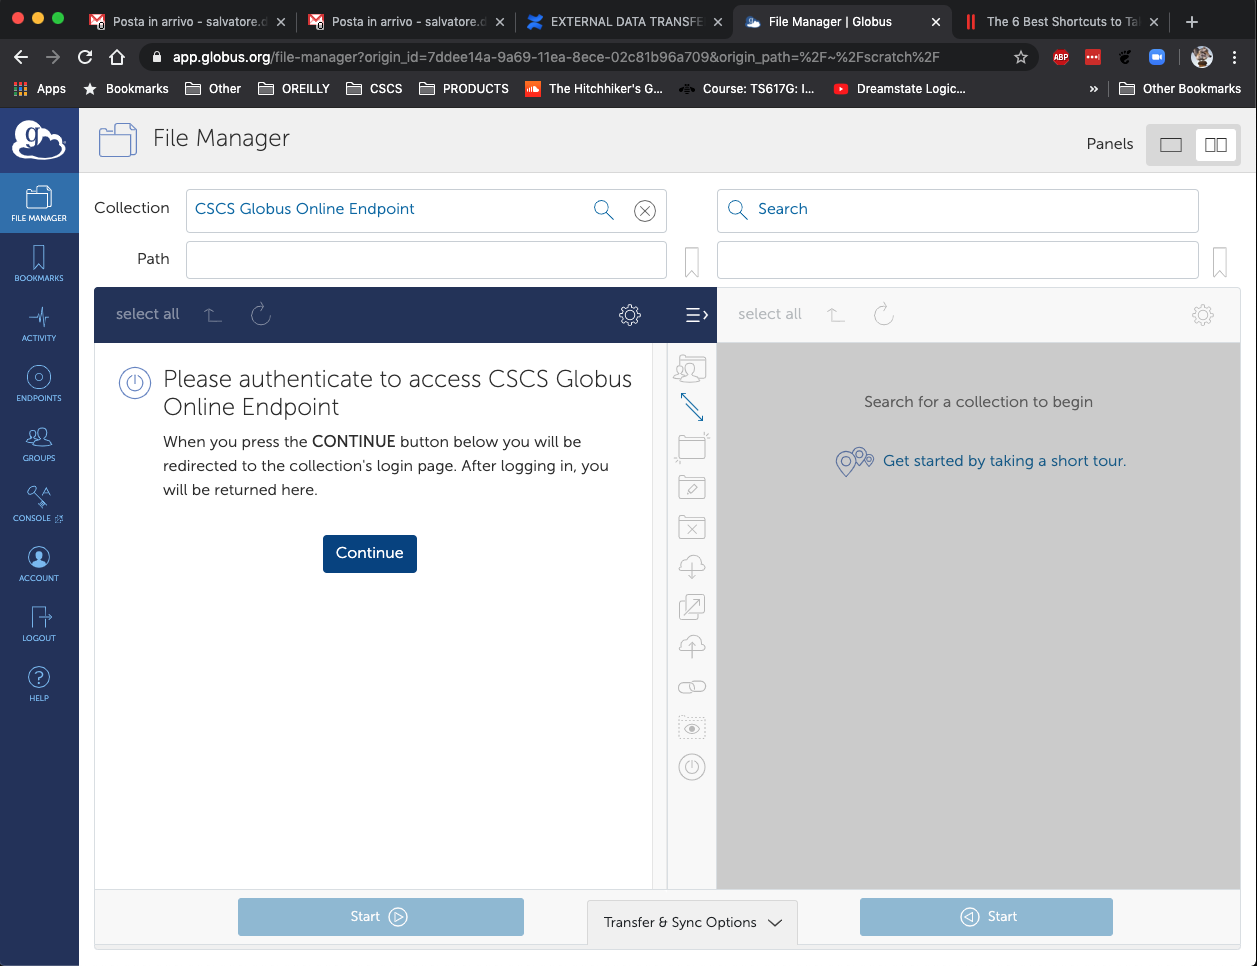This screenshot has height=966, width=1257.
Task: Click Logout in the sidebar
Action: click(x=39, y=624)
